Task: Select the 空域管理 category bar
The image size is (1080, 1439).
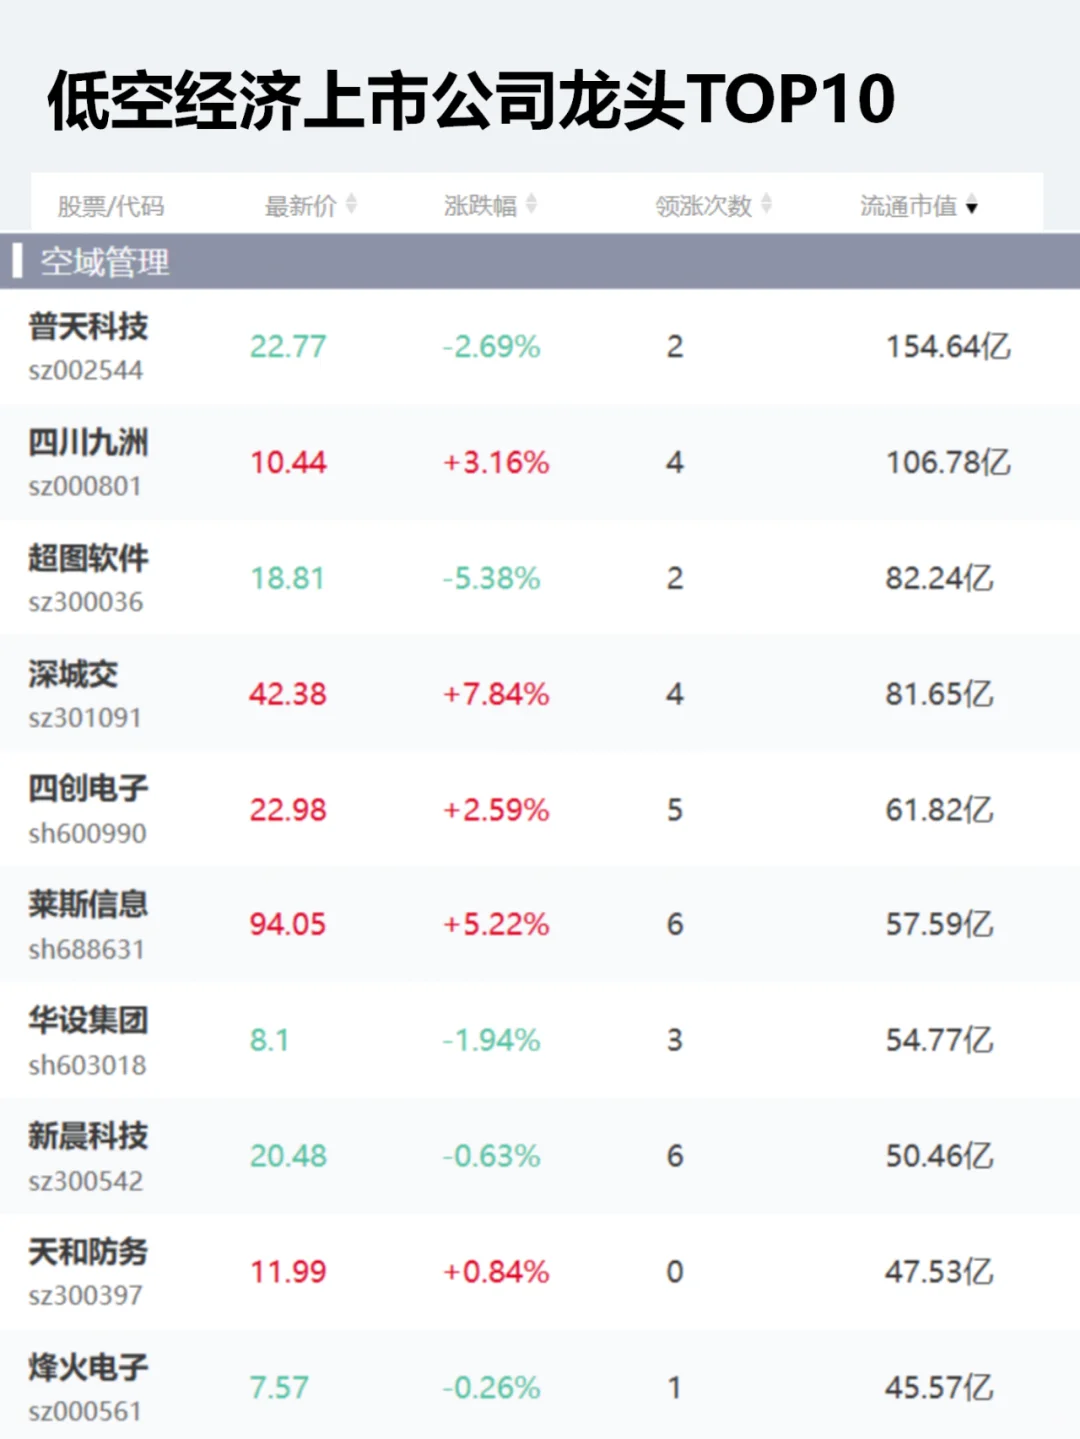Action: point(540,262)
